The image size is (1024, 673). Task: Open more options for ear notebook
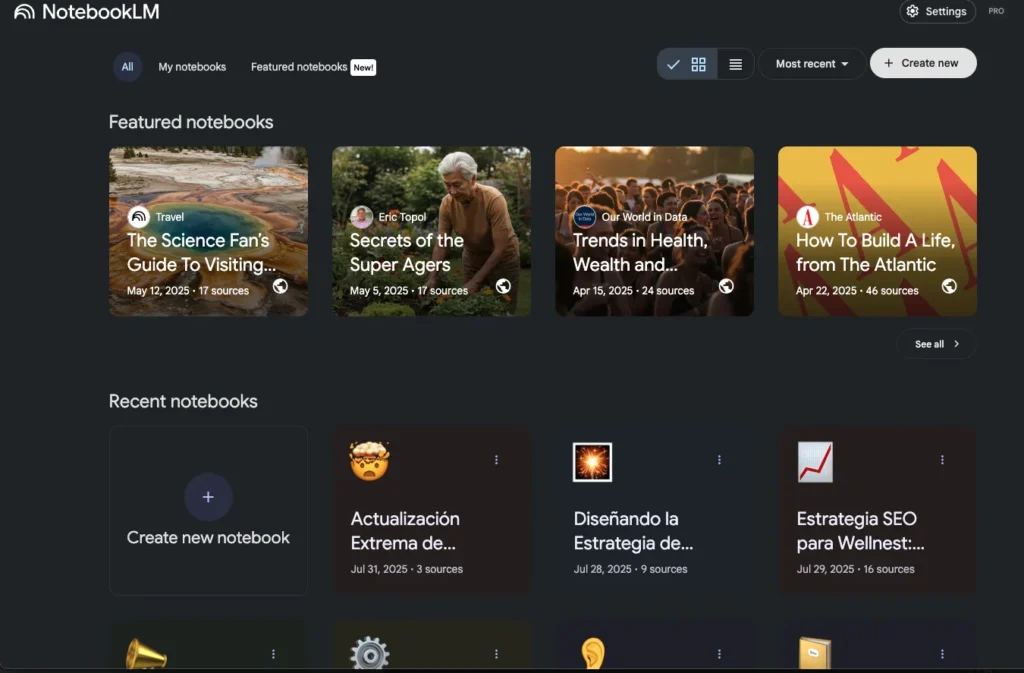pos(719,654)
